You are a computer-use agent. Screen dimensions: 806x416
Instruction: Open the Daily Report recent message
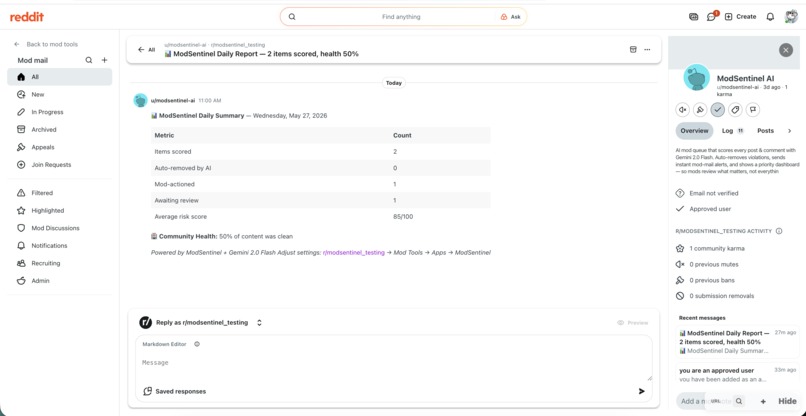point(737,342)
